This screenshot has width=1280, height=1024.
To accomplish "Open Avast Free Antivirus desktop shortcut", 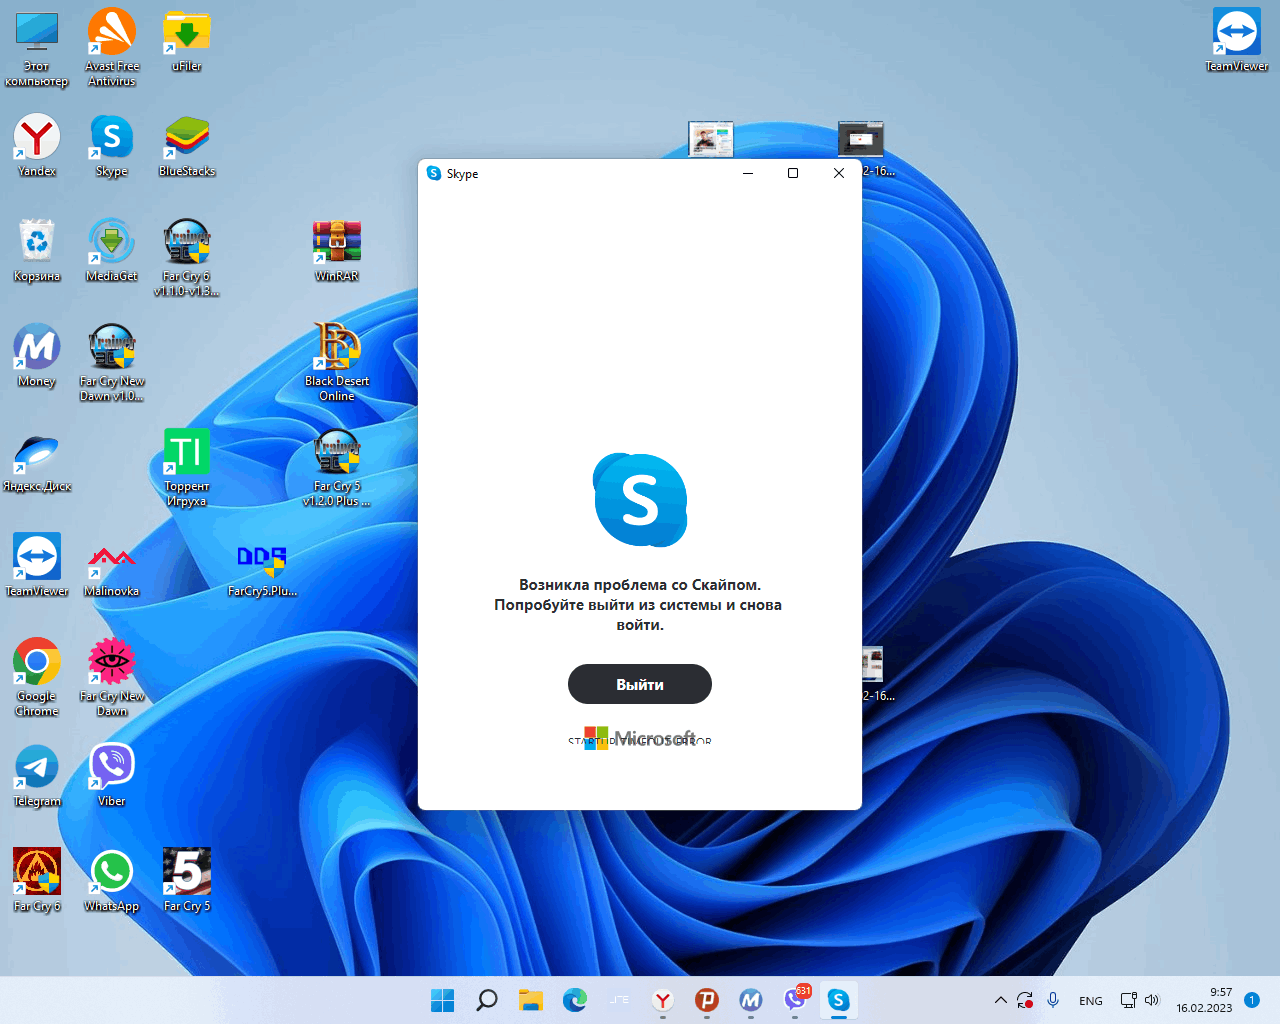I will click(112, 48).
